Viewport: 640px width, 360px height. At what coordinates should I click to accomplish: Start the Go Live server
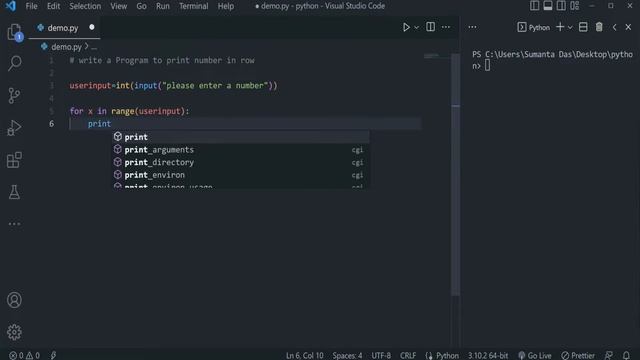pyautogui.click(x=535, y=356)
